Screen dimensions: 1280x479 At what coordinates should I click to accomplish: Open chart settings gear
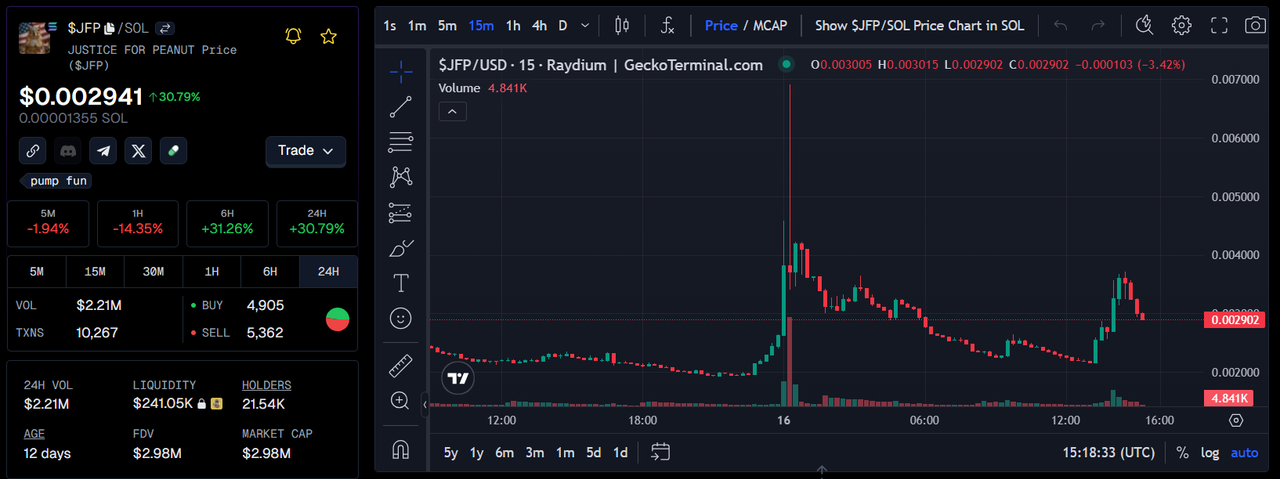pyautogui.click(x=1182, y=25)
